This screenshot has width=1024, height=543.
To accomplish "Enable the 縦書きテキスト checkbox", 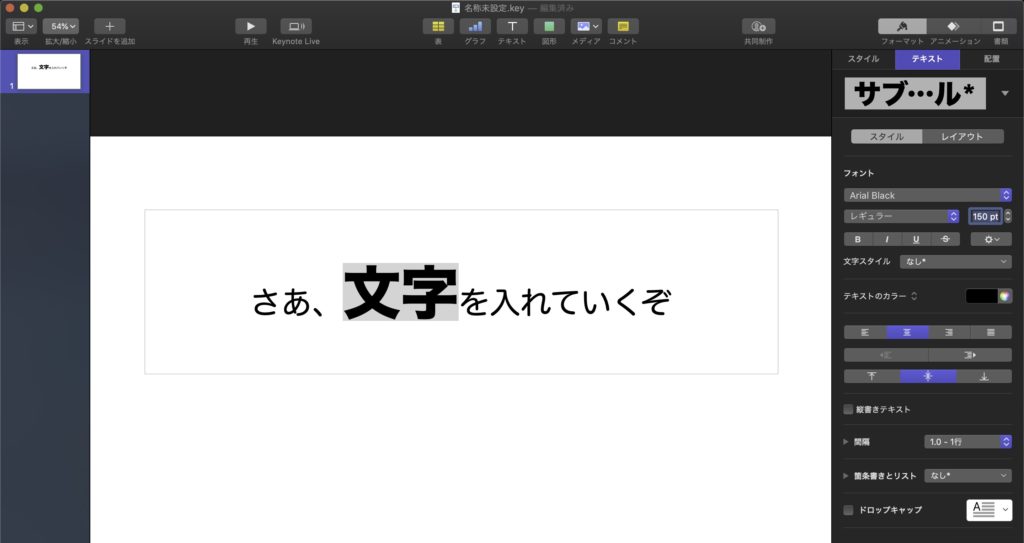I will pos(848,410).
